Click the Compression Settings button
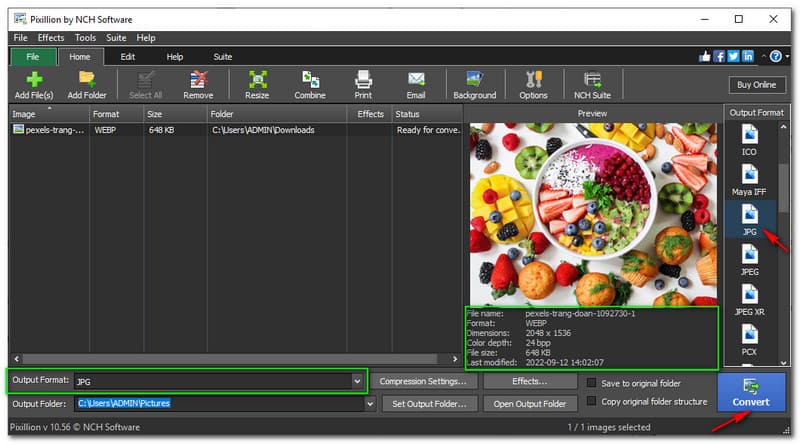The height and width of the screenshot is (444, 800). (423, 381)
